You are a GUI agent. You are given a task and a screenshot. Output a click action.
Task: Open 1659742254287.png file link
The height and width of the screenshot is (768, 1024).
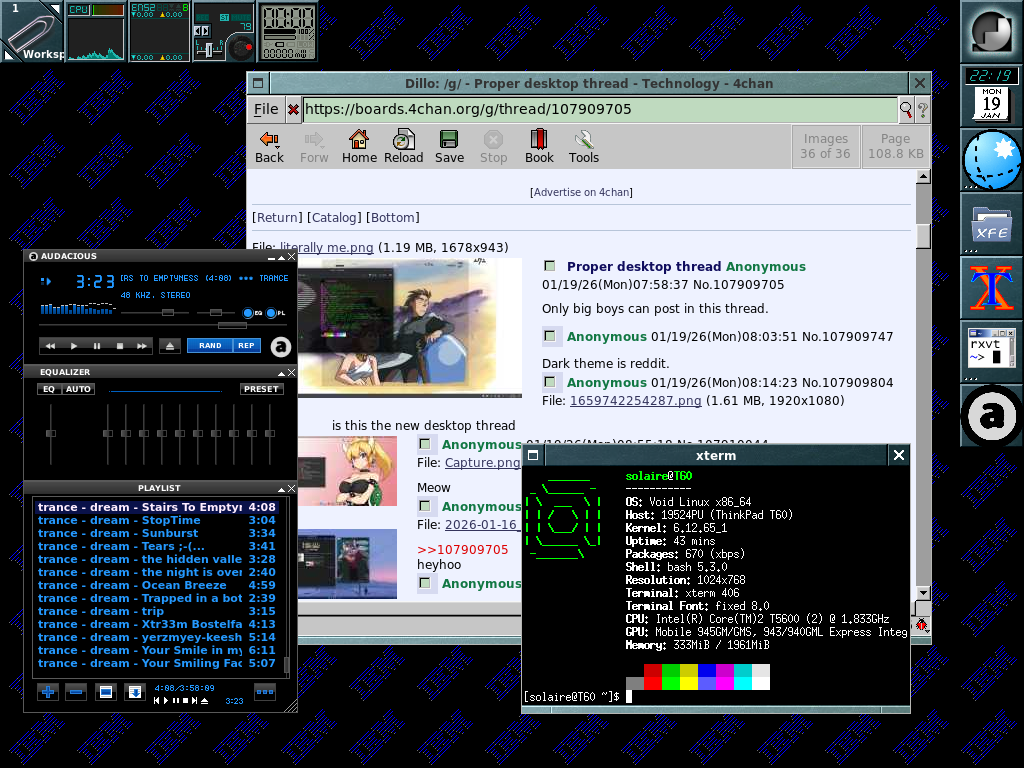click(x=635, y=400)
